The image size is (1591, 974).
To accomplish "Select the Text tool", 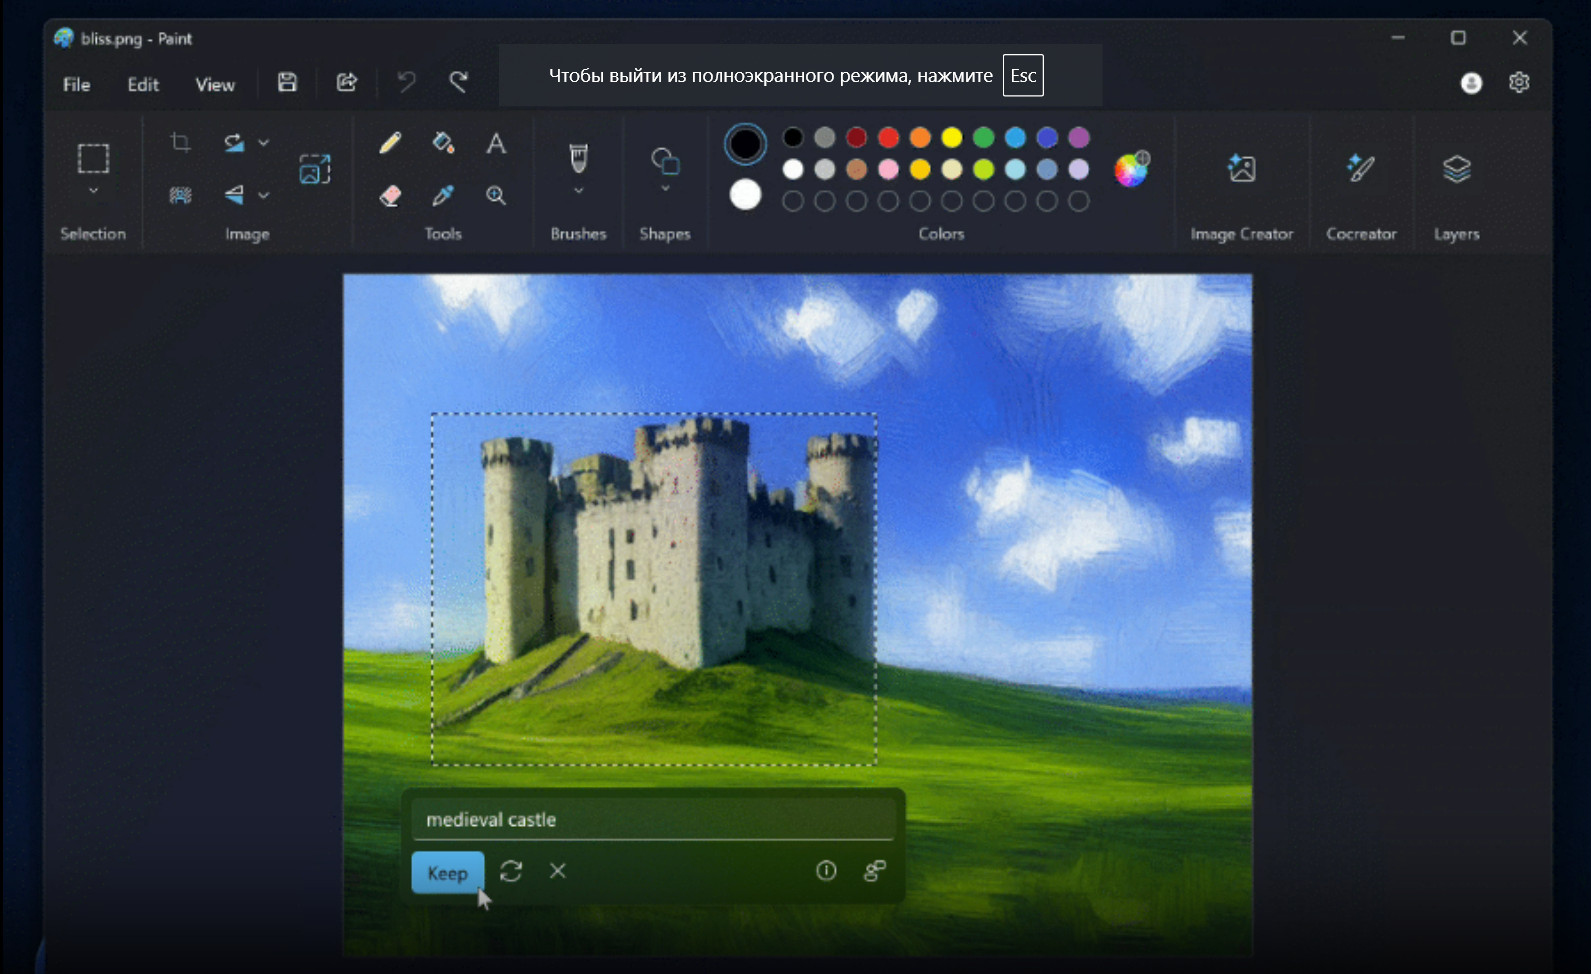I will [x=496, y=143].
